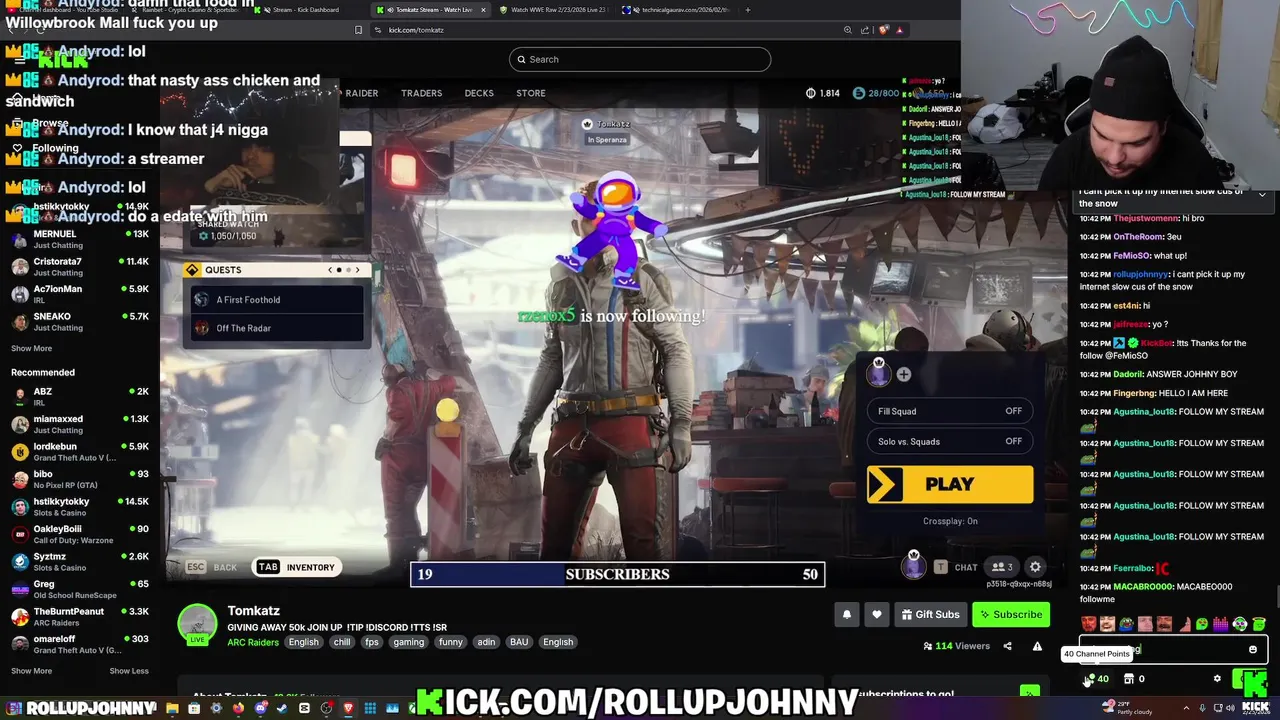Click the Brave browser taskbar icon
Image resolution: width=1280 pixels, height=720 pixels.
[x=348, y=709]
